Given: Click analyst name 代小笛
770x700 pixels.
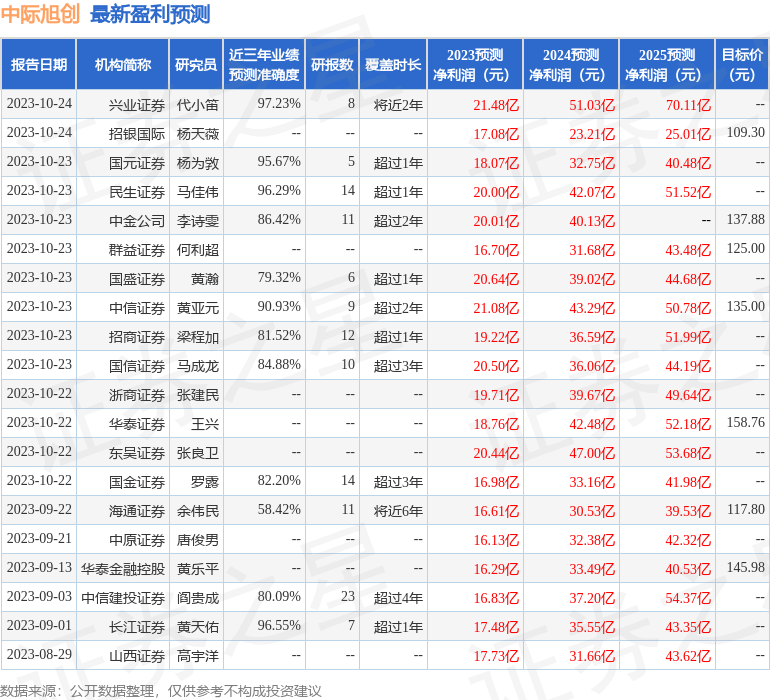Looking at the screenshot, I should point(197,105).
